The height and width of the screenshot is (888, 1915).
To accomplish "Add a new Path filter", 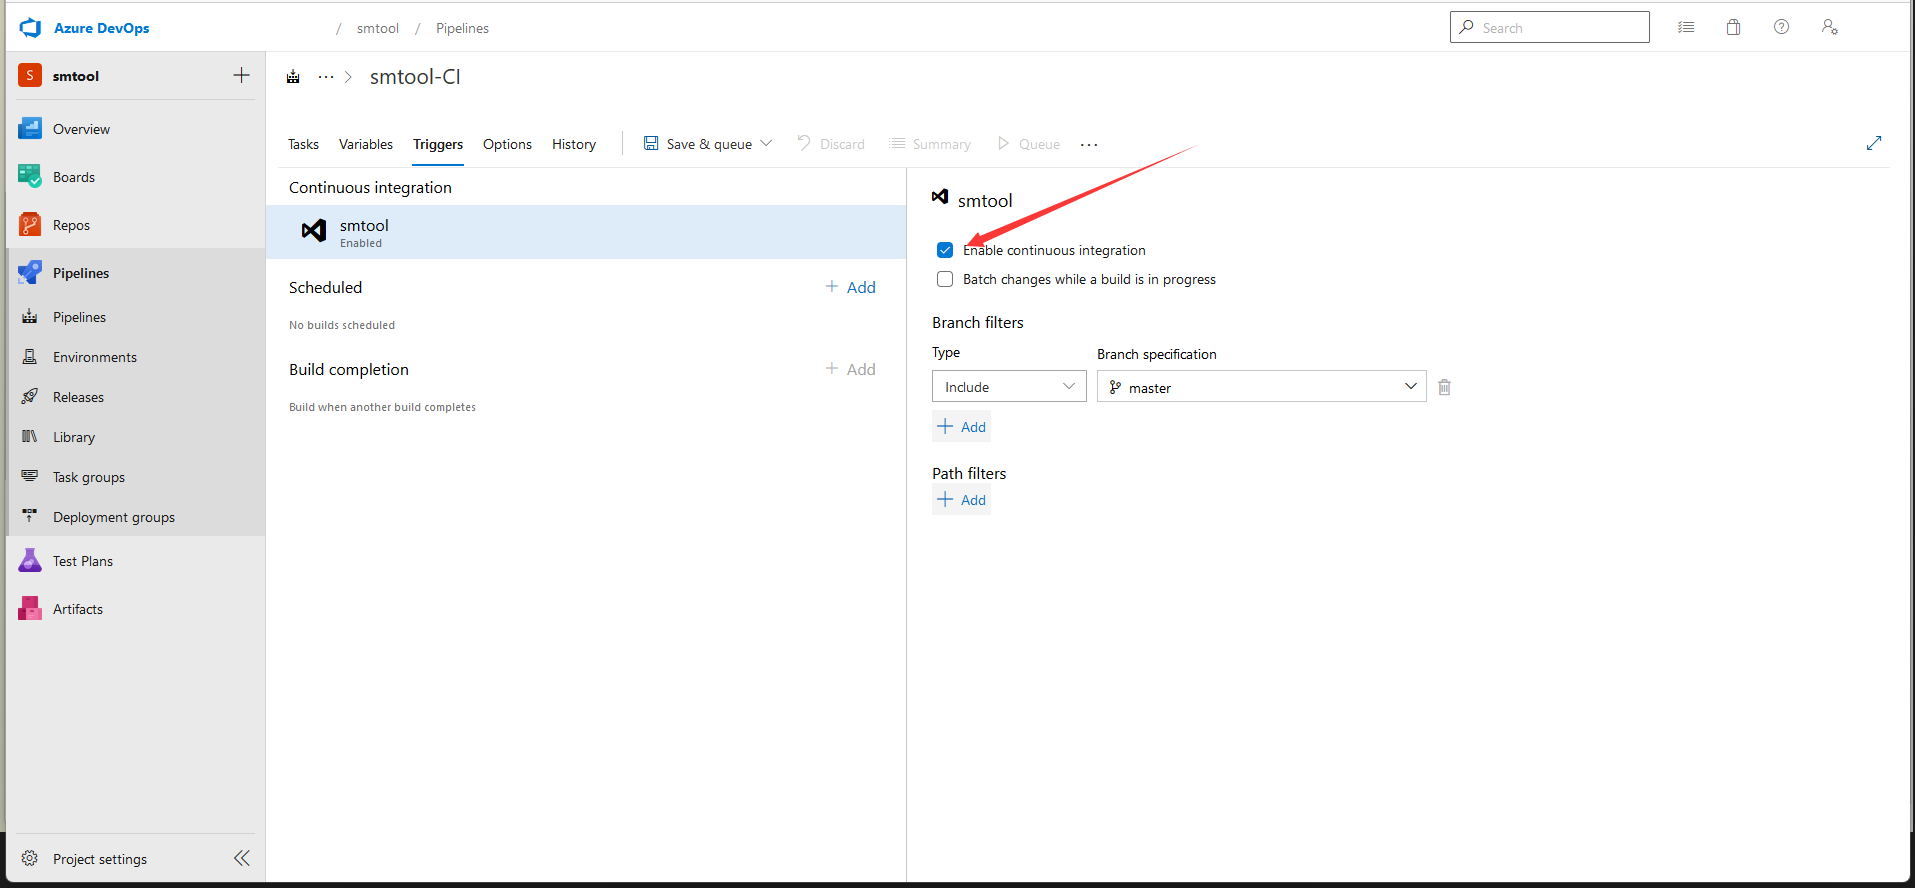I will (x=961, y=500).
